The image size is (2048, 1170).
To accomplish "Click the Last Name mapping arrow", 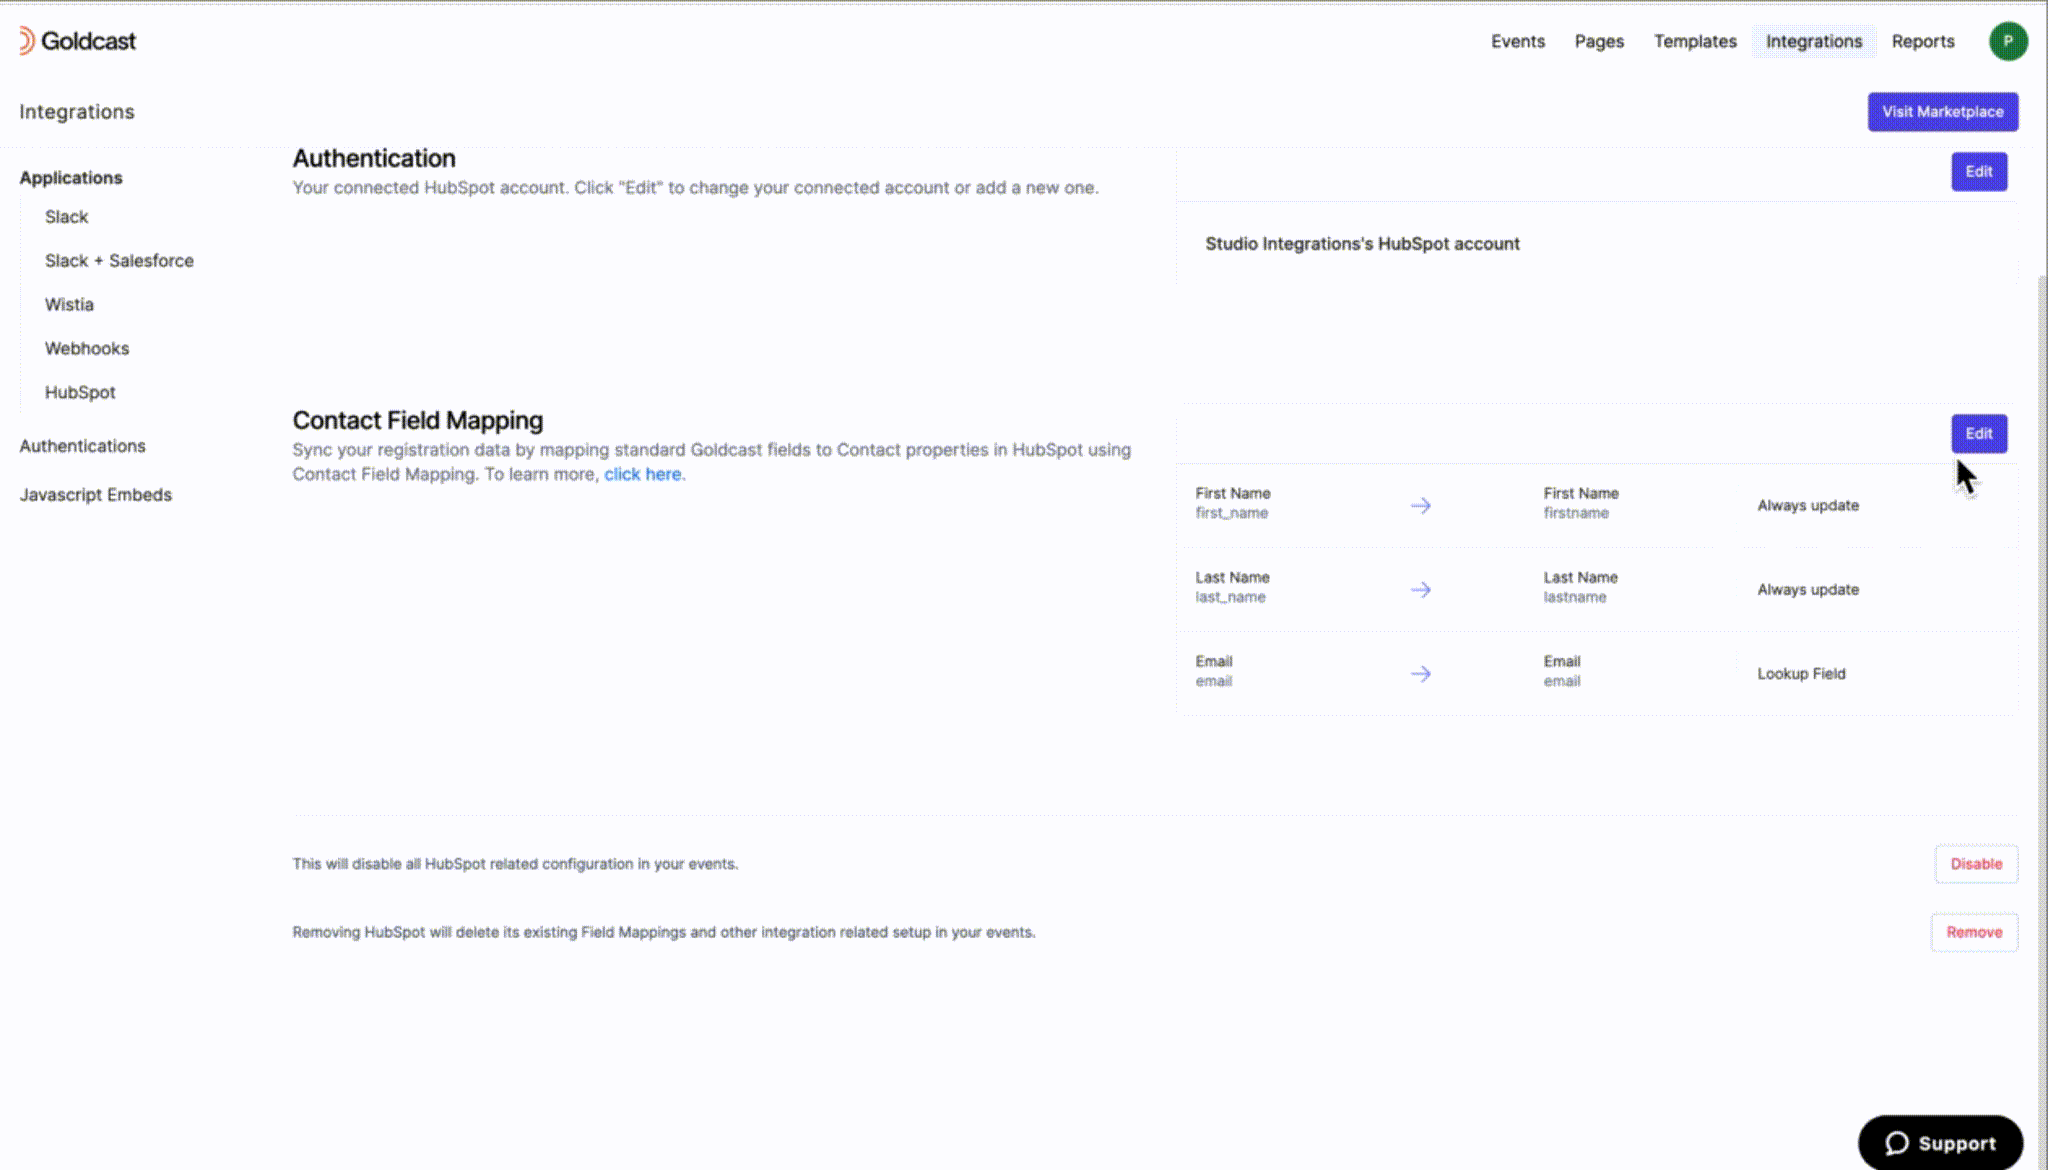I will tap(1420, 589).
